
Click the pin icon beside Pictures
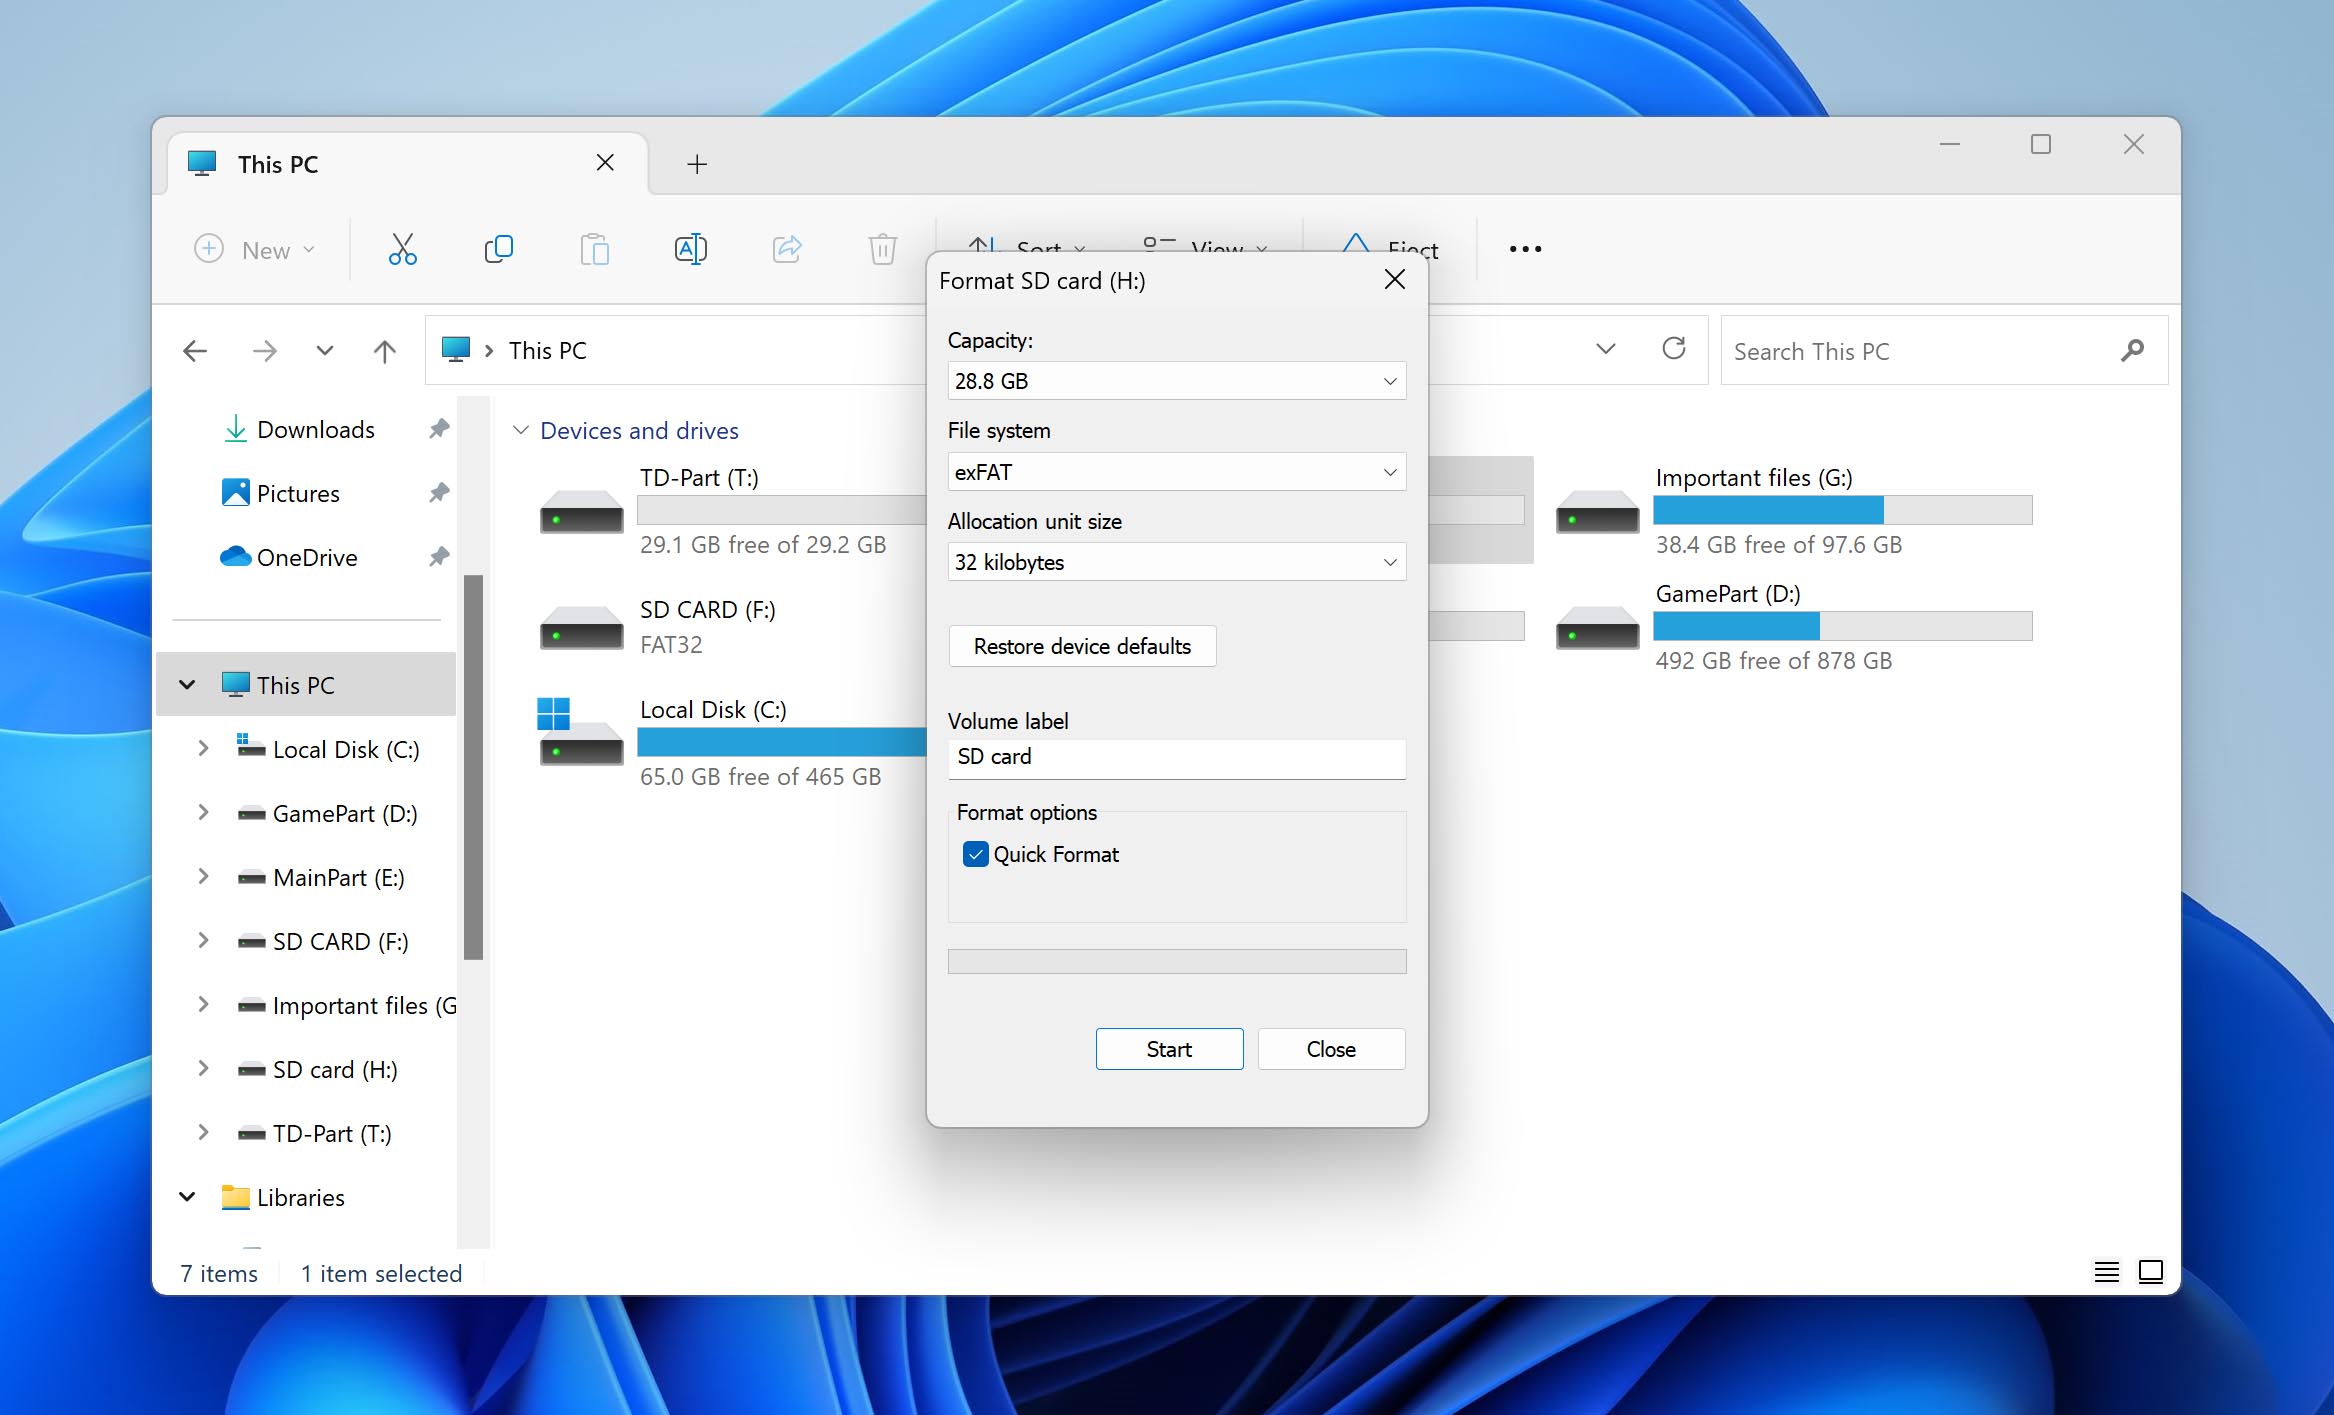pyautogui.click(x=439, y=493)
